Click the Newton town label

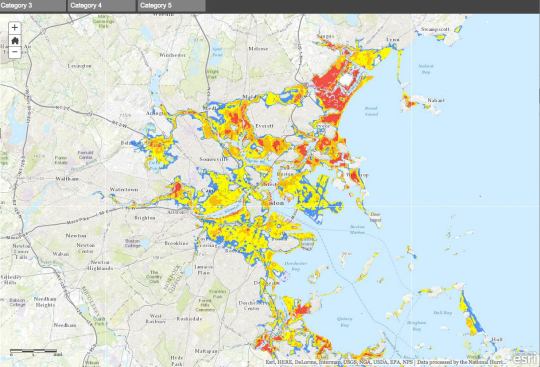click(x=76, y=235)
